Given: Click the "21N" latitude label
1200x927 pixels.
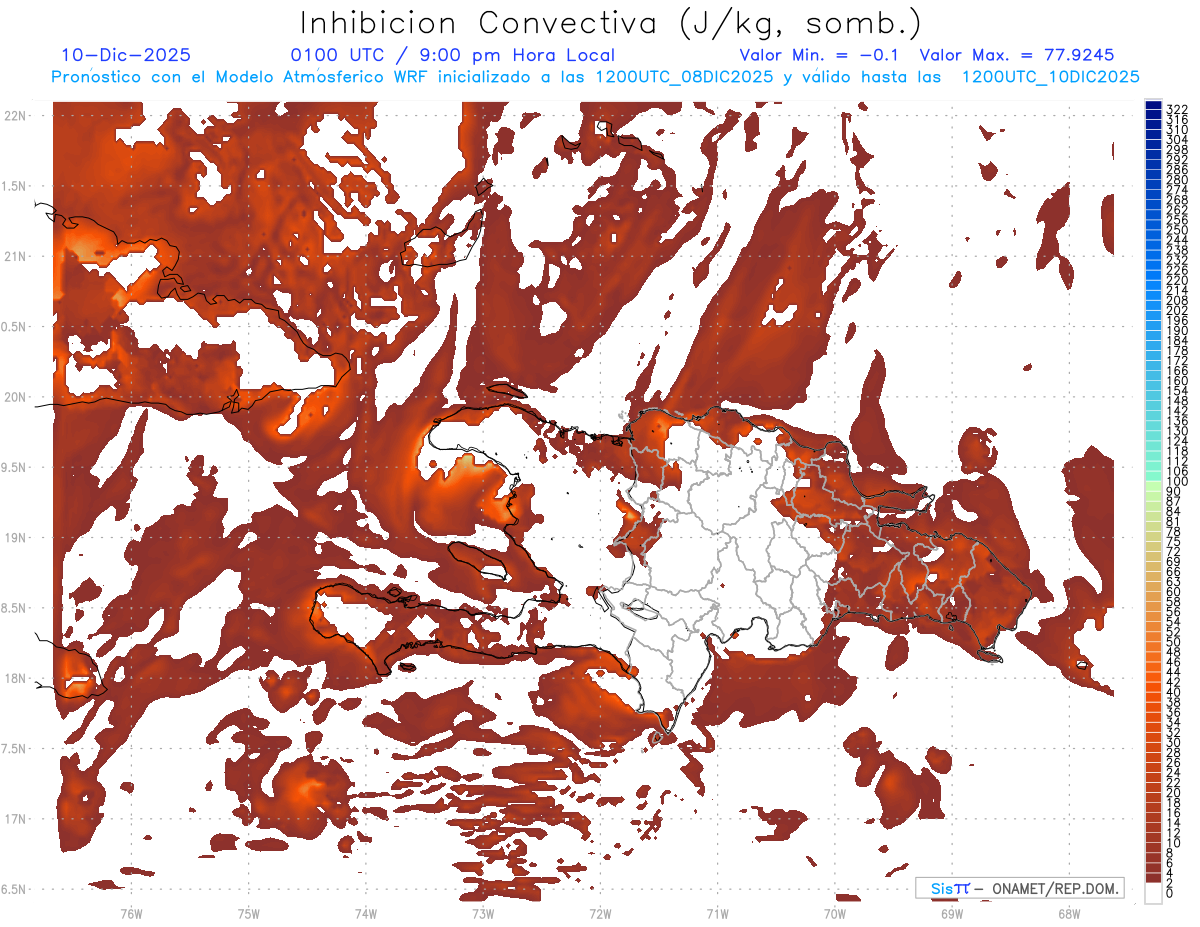Looking at the screenshot, I should pos(14,256).
